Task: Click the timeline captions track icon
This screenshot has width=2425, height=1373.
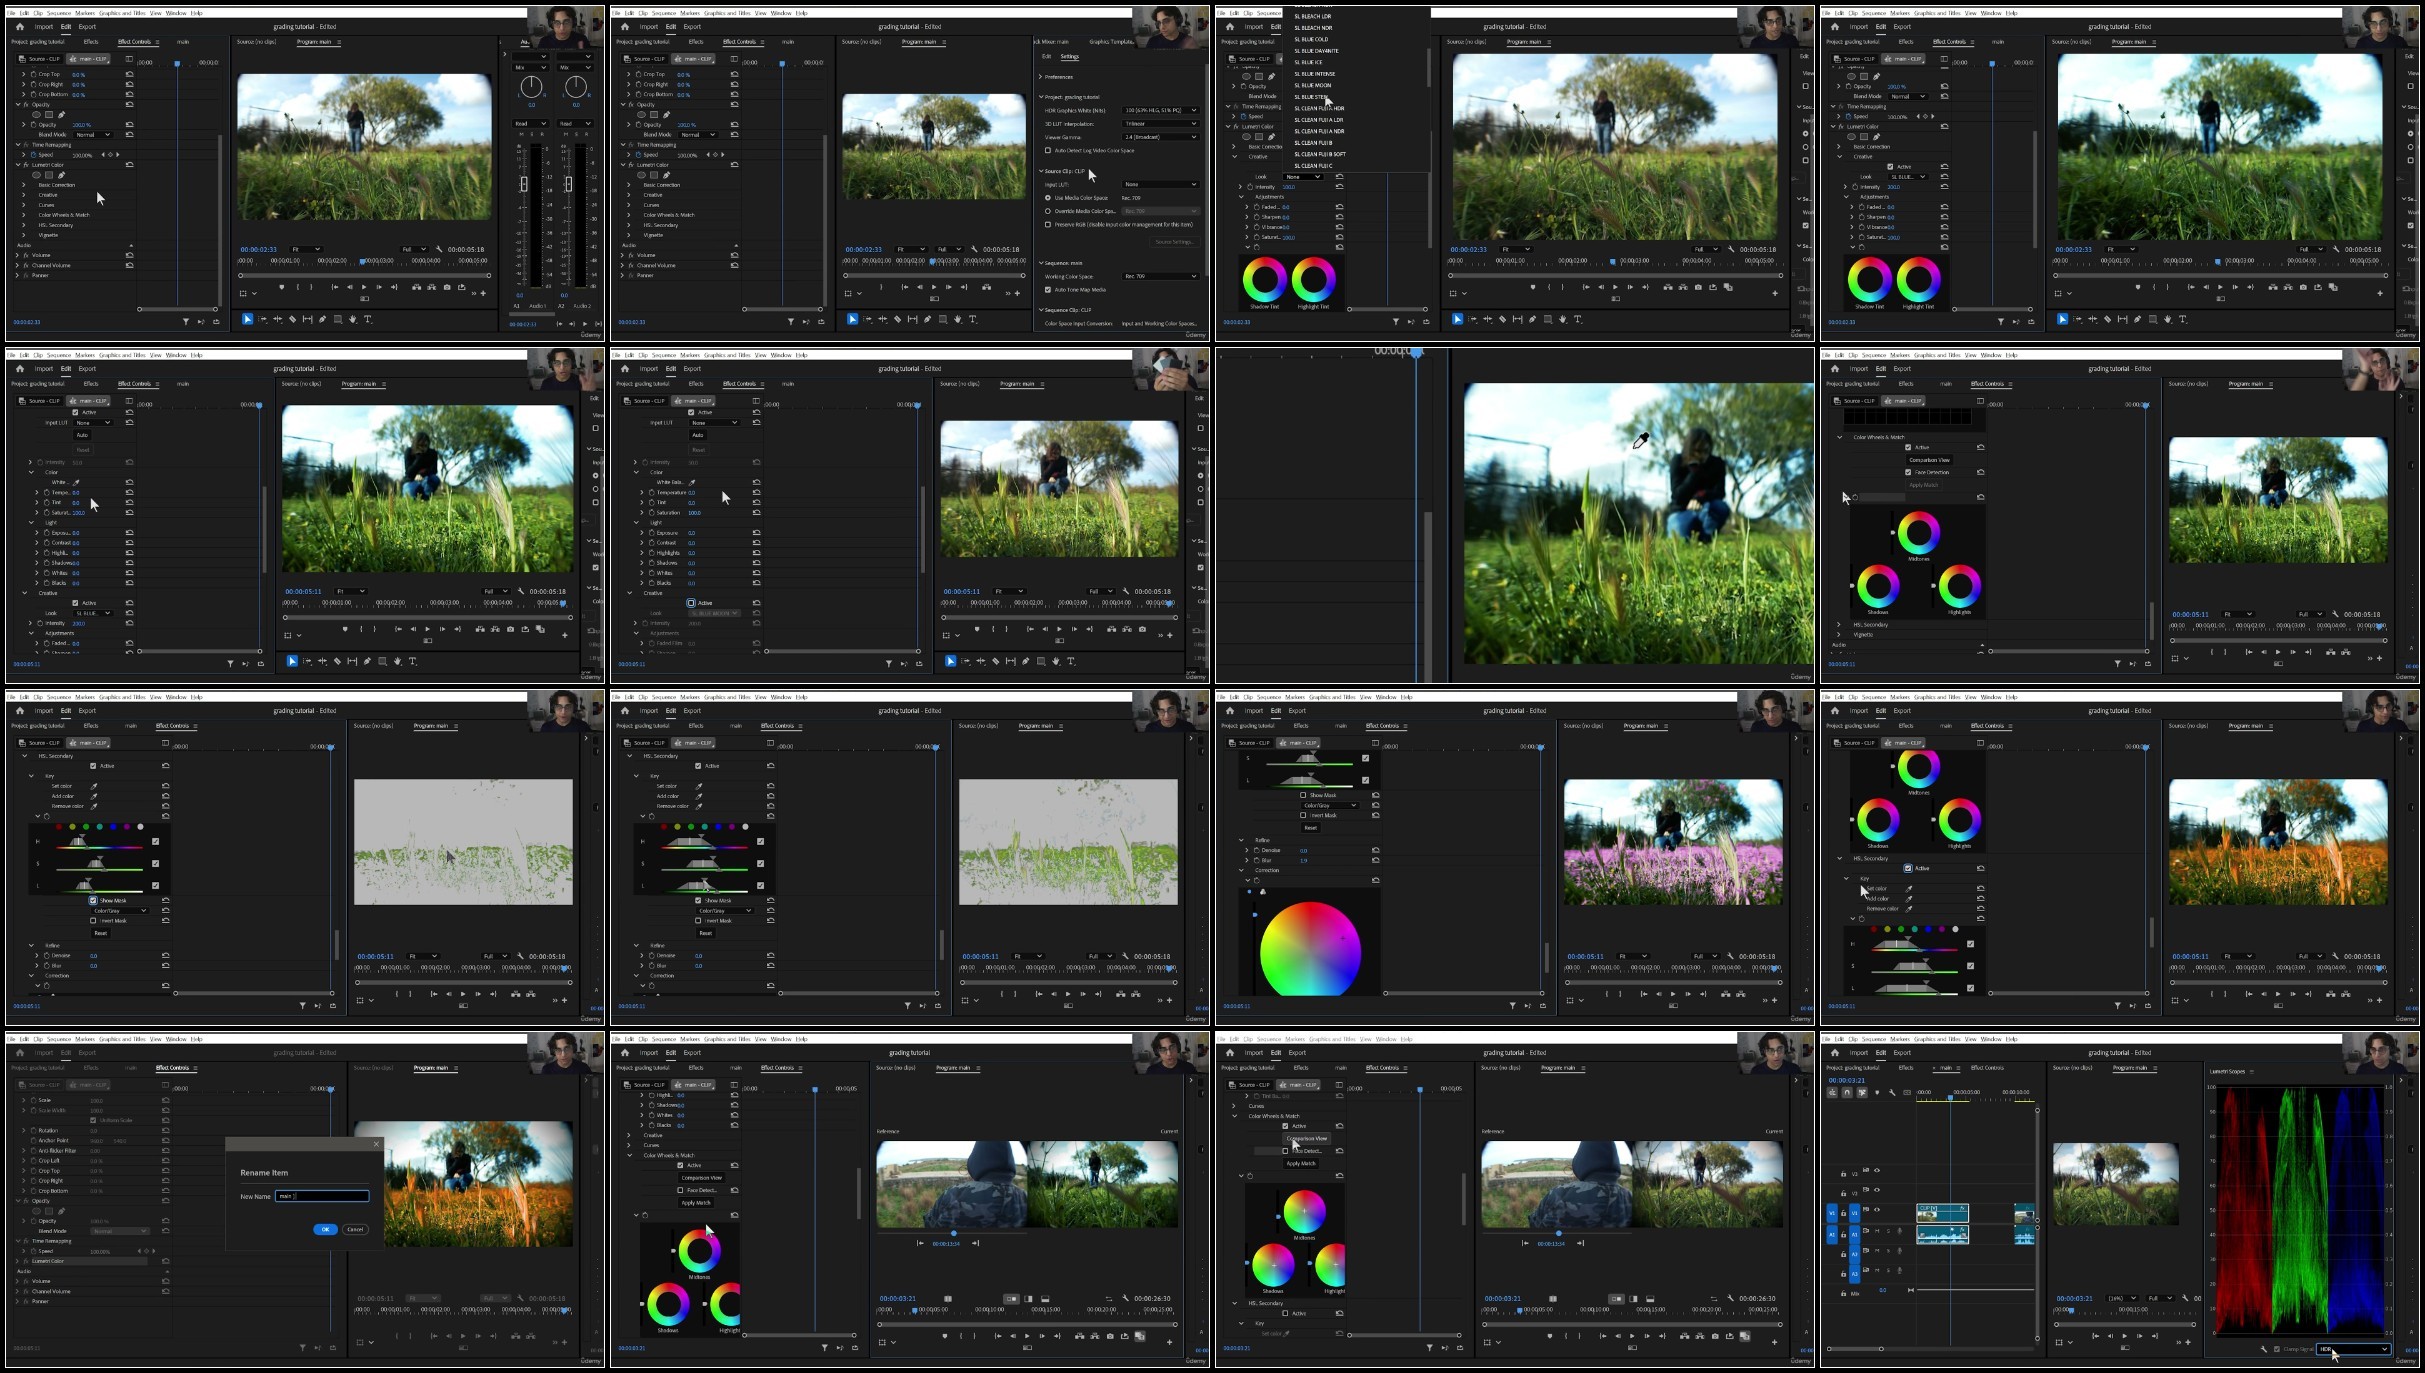Action: (1907, 1092)
